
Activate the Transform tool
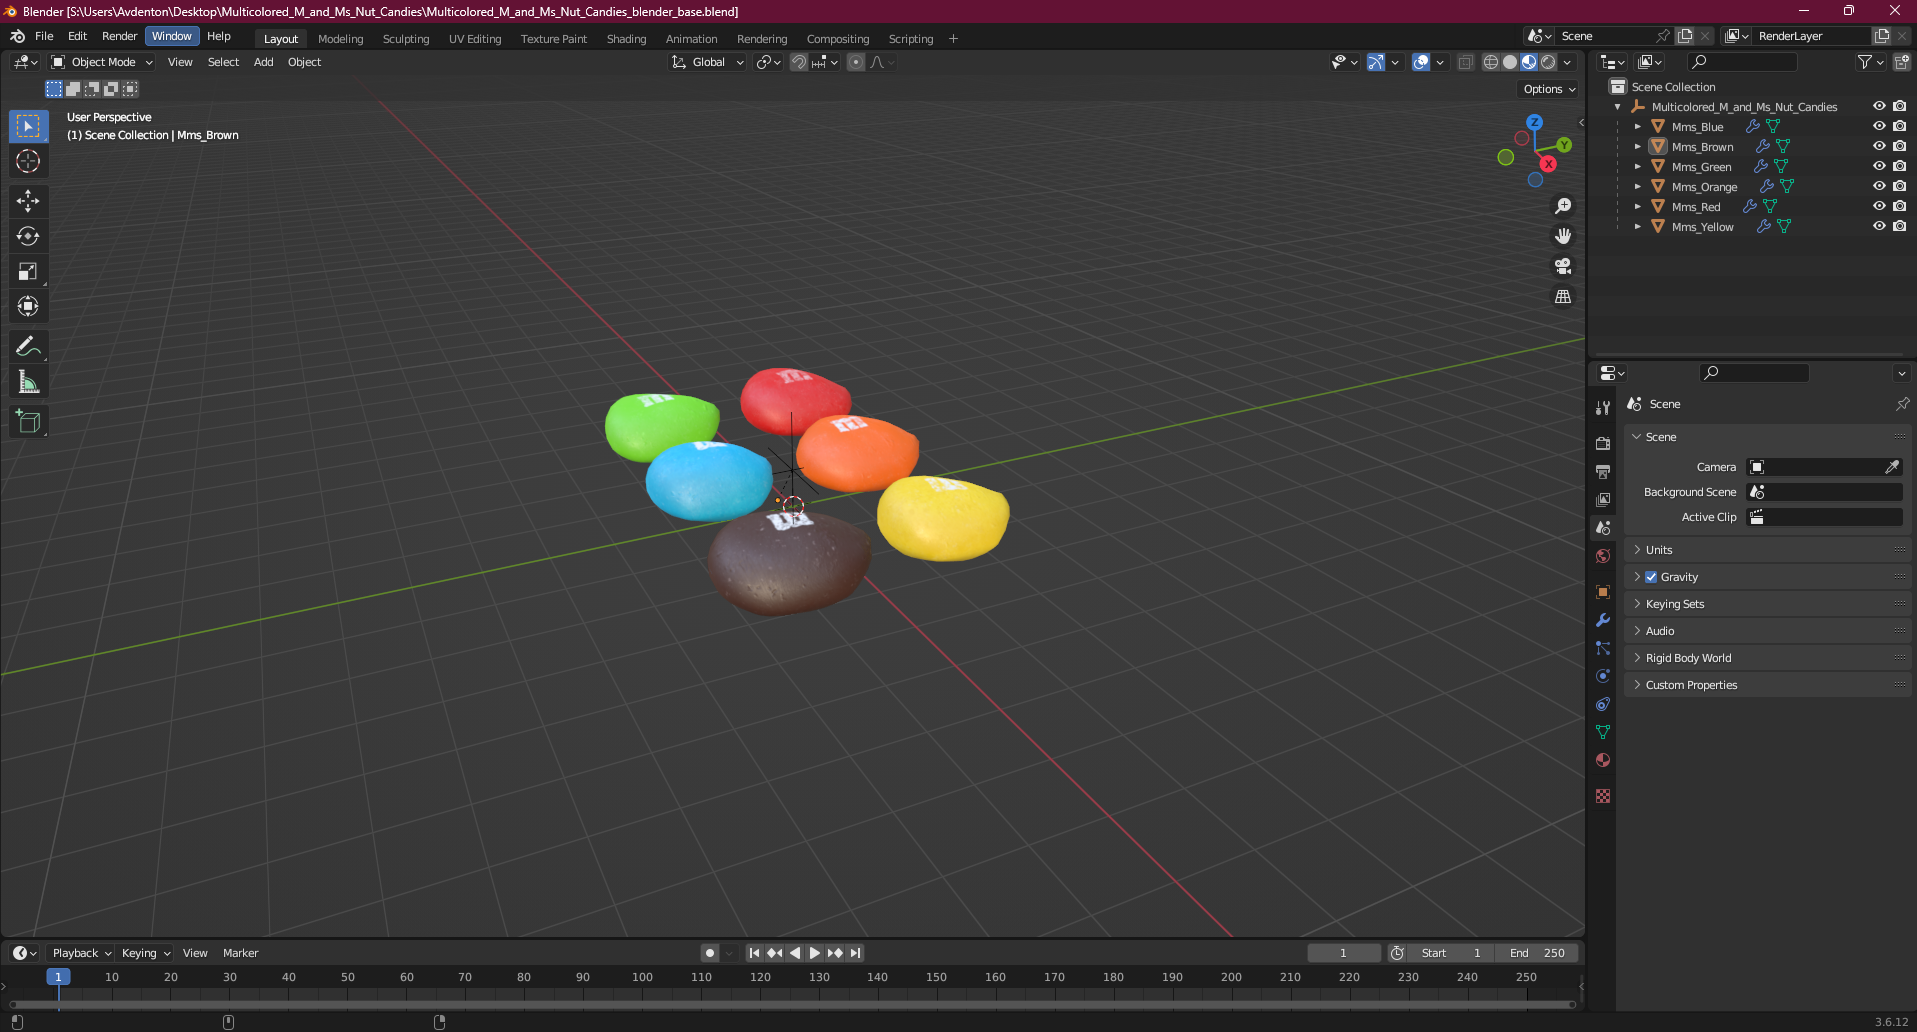click(x=28, y=306)
